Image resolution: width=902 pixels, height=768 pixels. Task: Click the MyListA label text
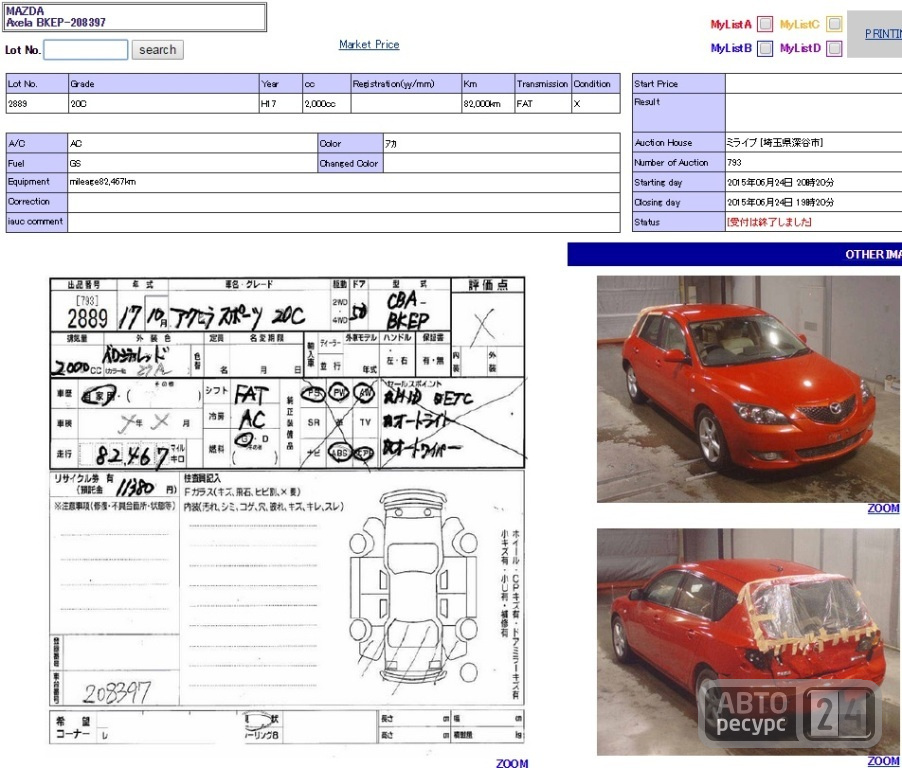[731, 24]
